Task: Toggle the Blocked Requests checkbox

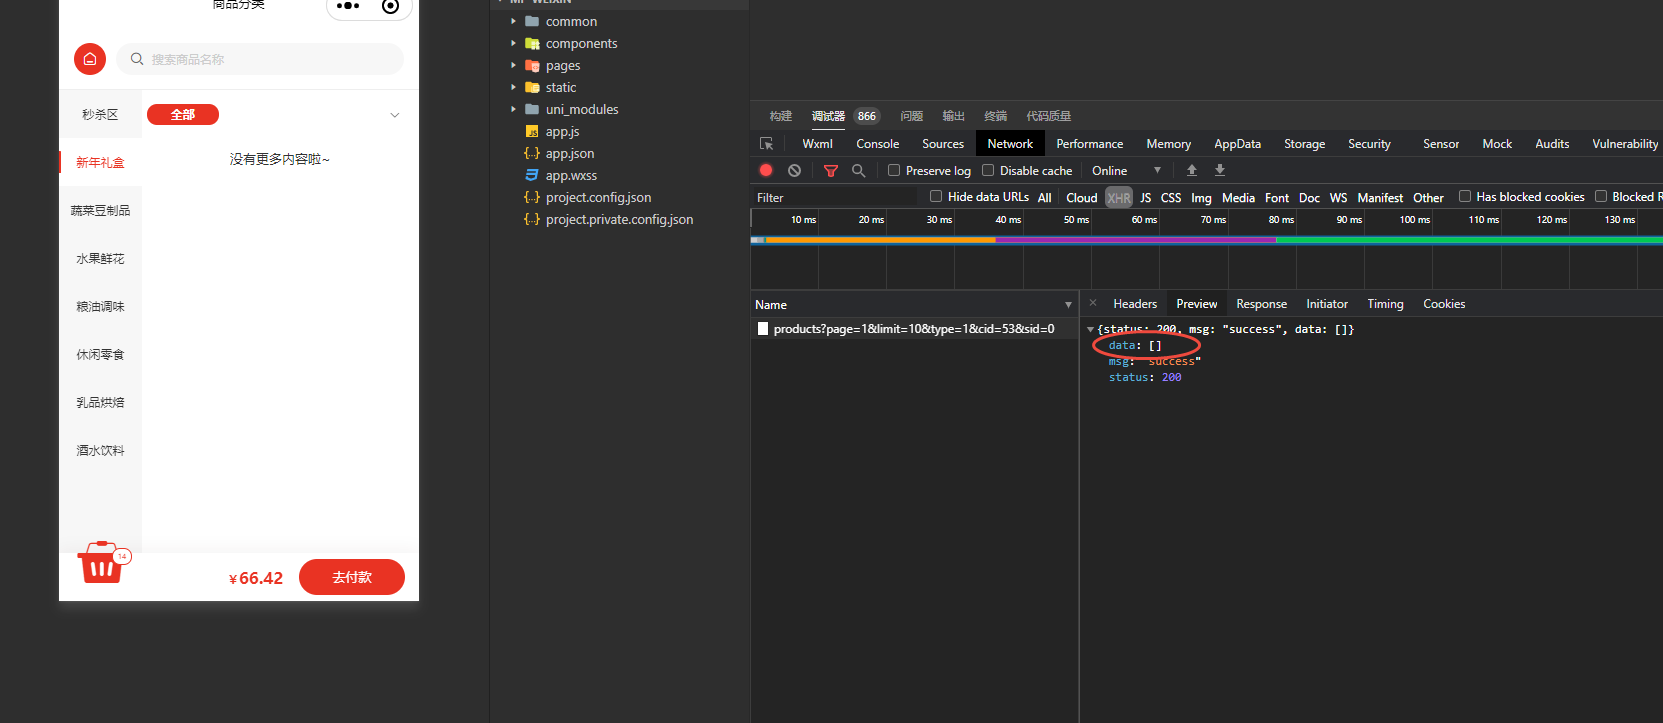Action: (1601, 196)
